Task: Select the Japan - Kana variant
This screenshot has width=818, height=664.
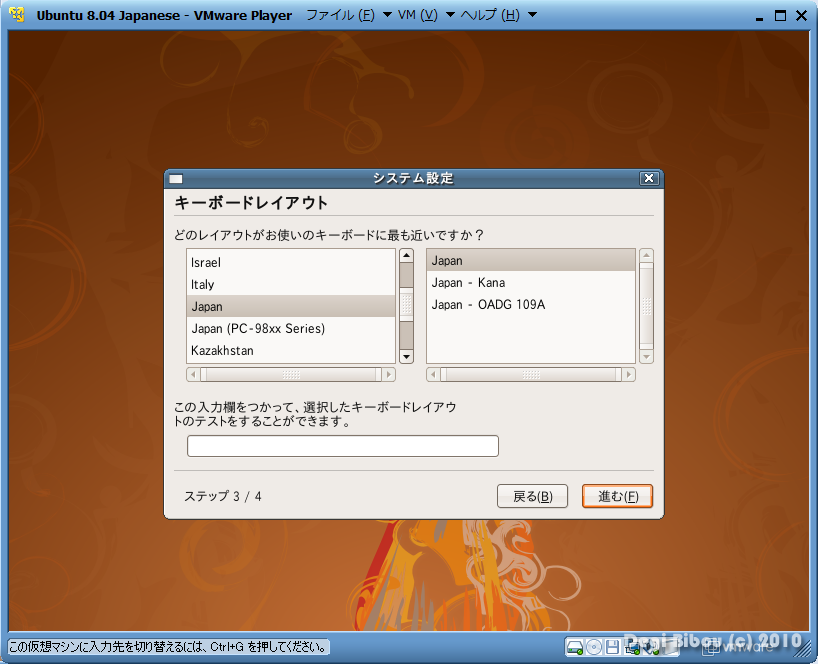Action: pyautogui.click(x=531, y=282)
